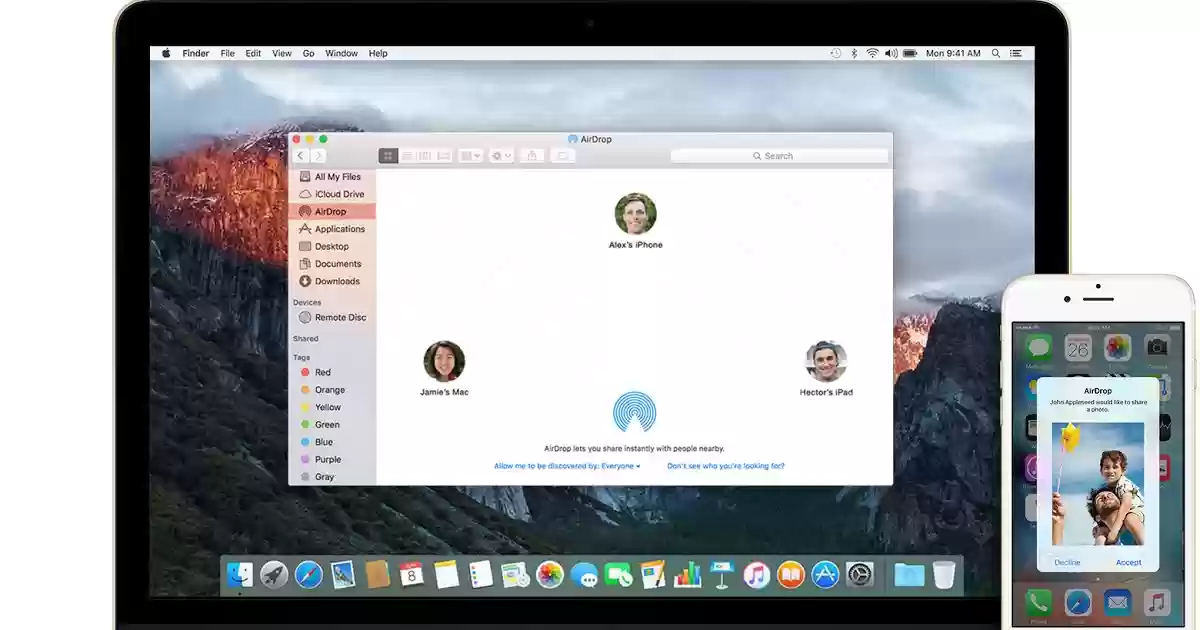
Task: Tap Decline on iPhone AirDrop prompt
Action: 1067,562
